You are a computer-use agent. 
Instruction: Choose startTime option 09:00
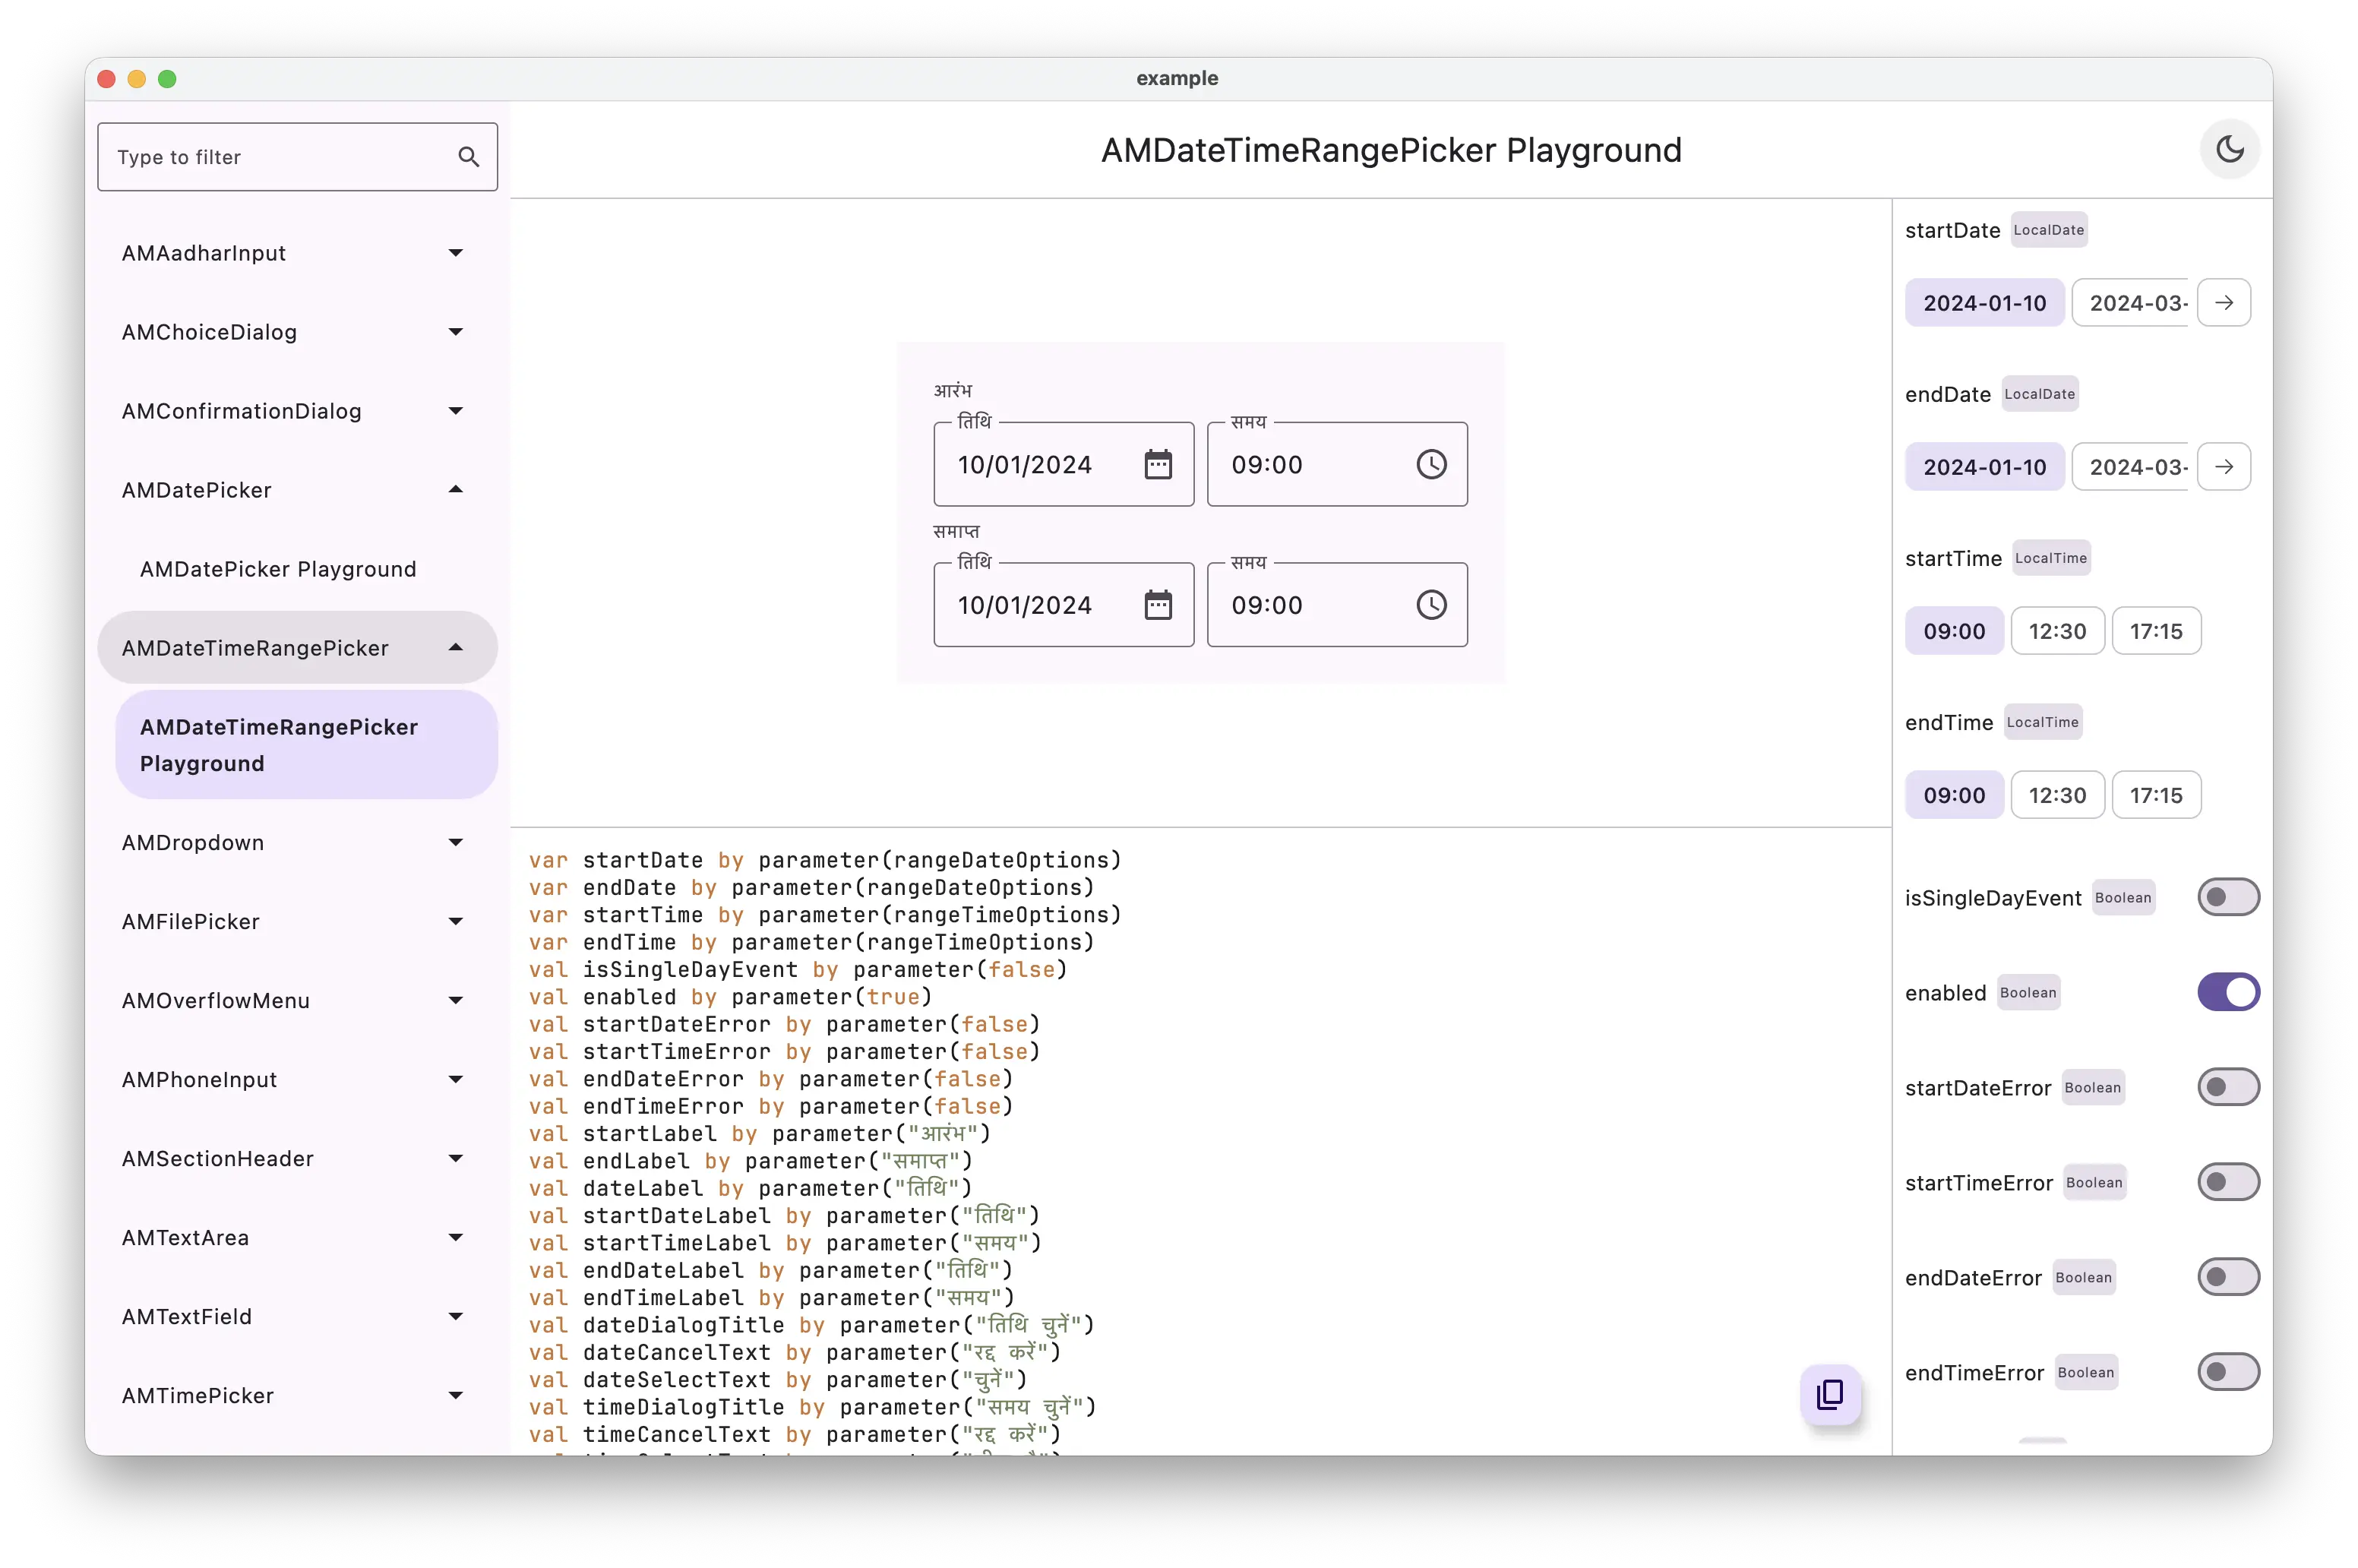[1954, 631]
